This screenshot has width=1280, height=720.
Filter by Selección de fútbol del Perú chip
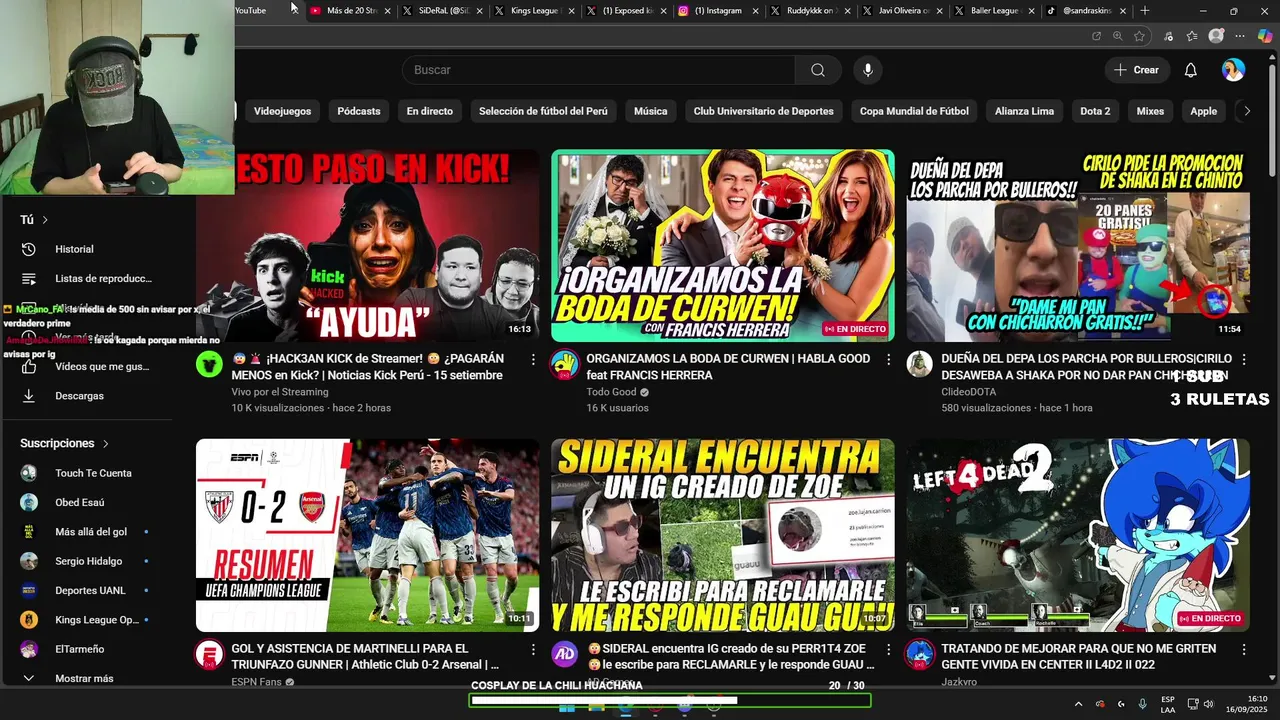(543, 111)
